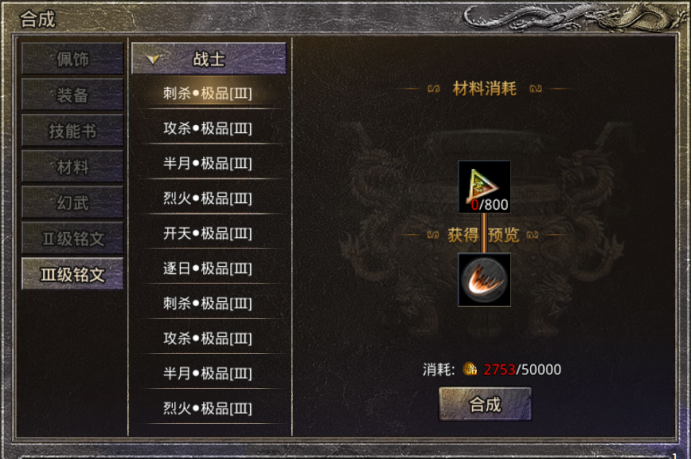The width and height of the screenshot is (692, 459).
Task: Open the 技能书 category
Action: coord(72,130)
